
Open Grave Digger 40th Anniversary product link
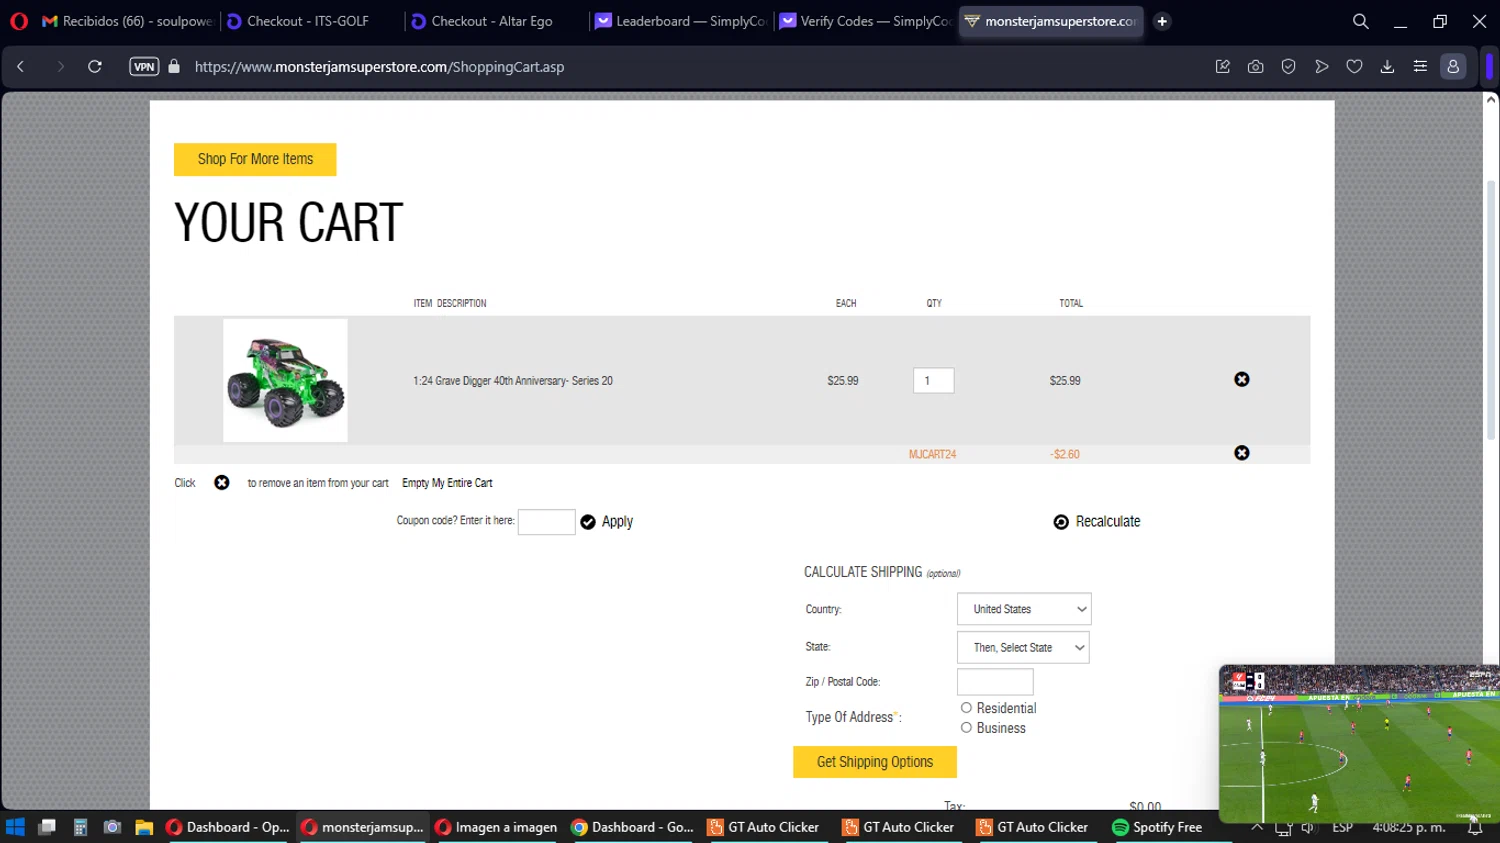(513, 381)
